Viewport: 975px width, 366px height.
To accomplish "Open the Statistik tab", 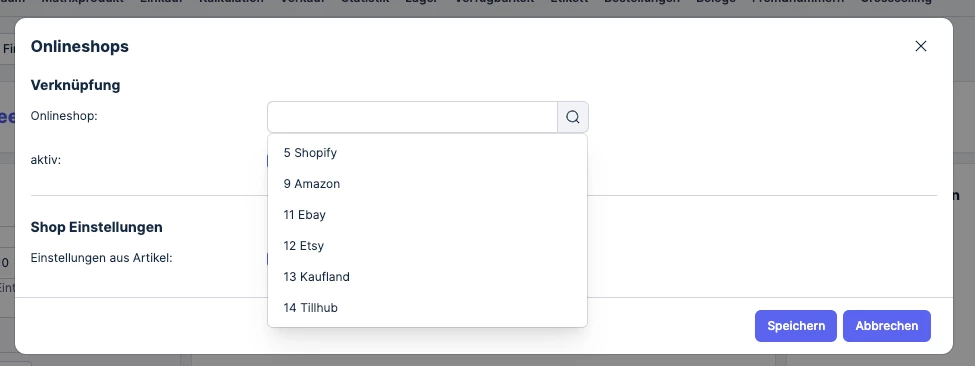I will coord(365,1).
